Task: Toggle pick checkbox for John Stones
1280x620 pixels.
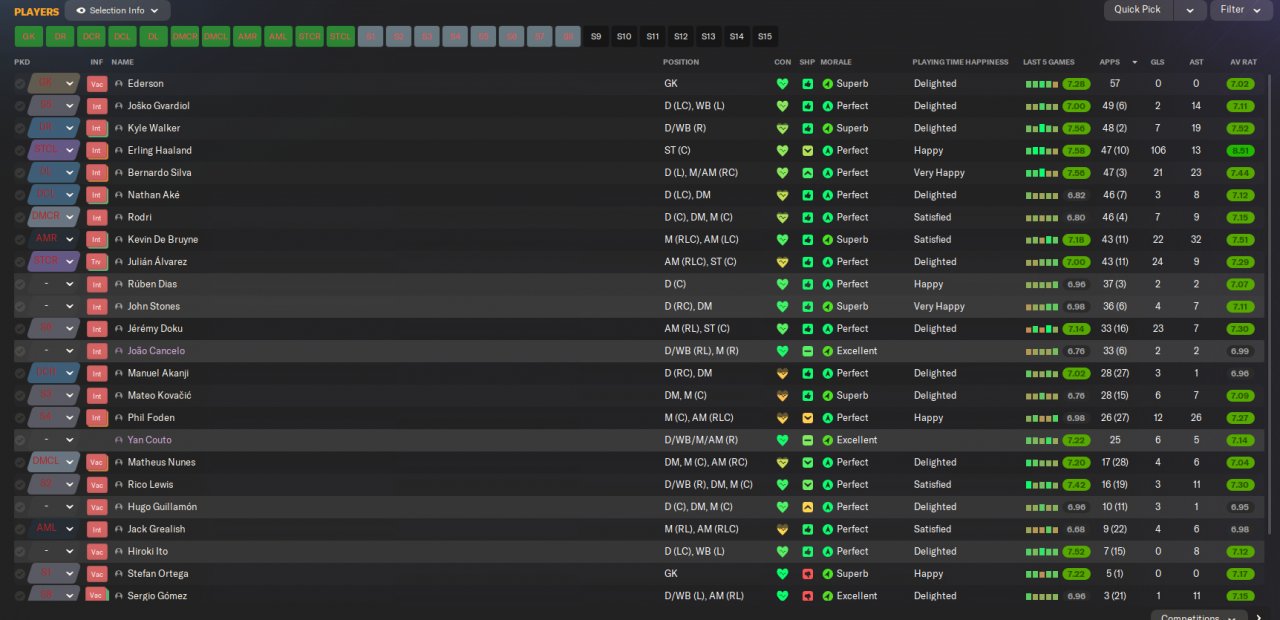Action: tap(20, 307)
